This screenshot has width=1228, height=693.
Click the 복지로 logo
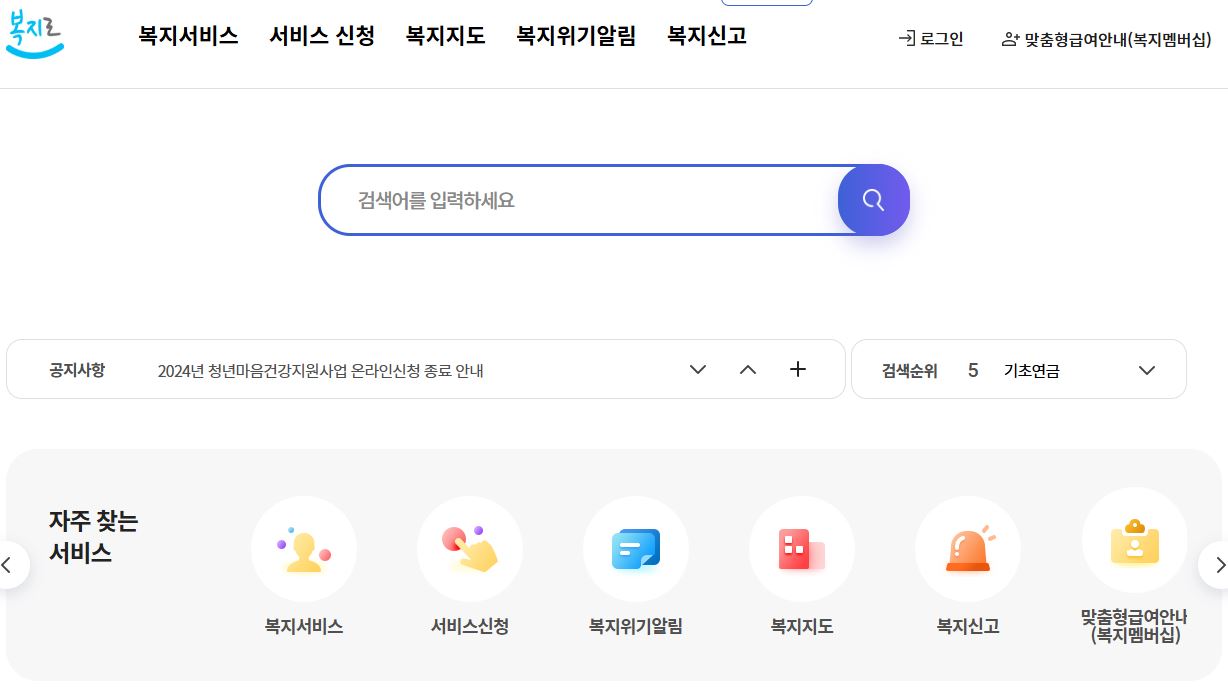point(34,35)
